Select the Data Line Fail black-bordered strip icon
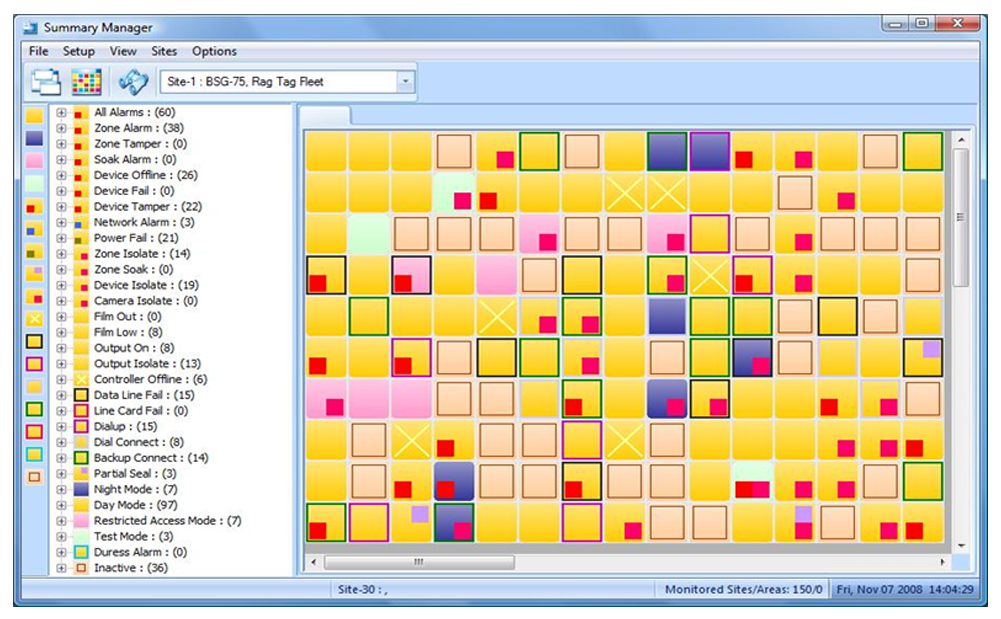Image resolution: width=1001 pixels, height=619 pixels. pyautogui.click(x=34, y=341)
